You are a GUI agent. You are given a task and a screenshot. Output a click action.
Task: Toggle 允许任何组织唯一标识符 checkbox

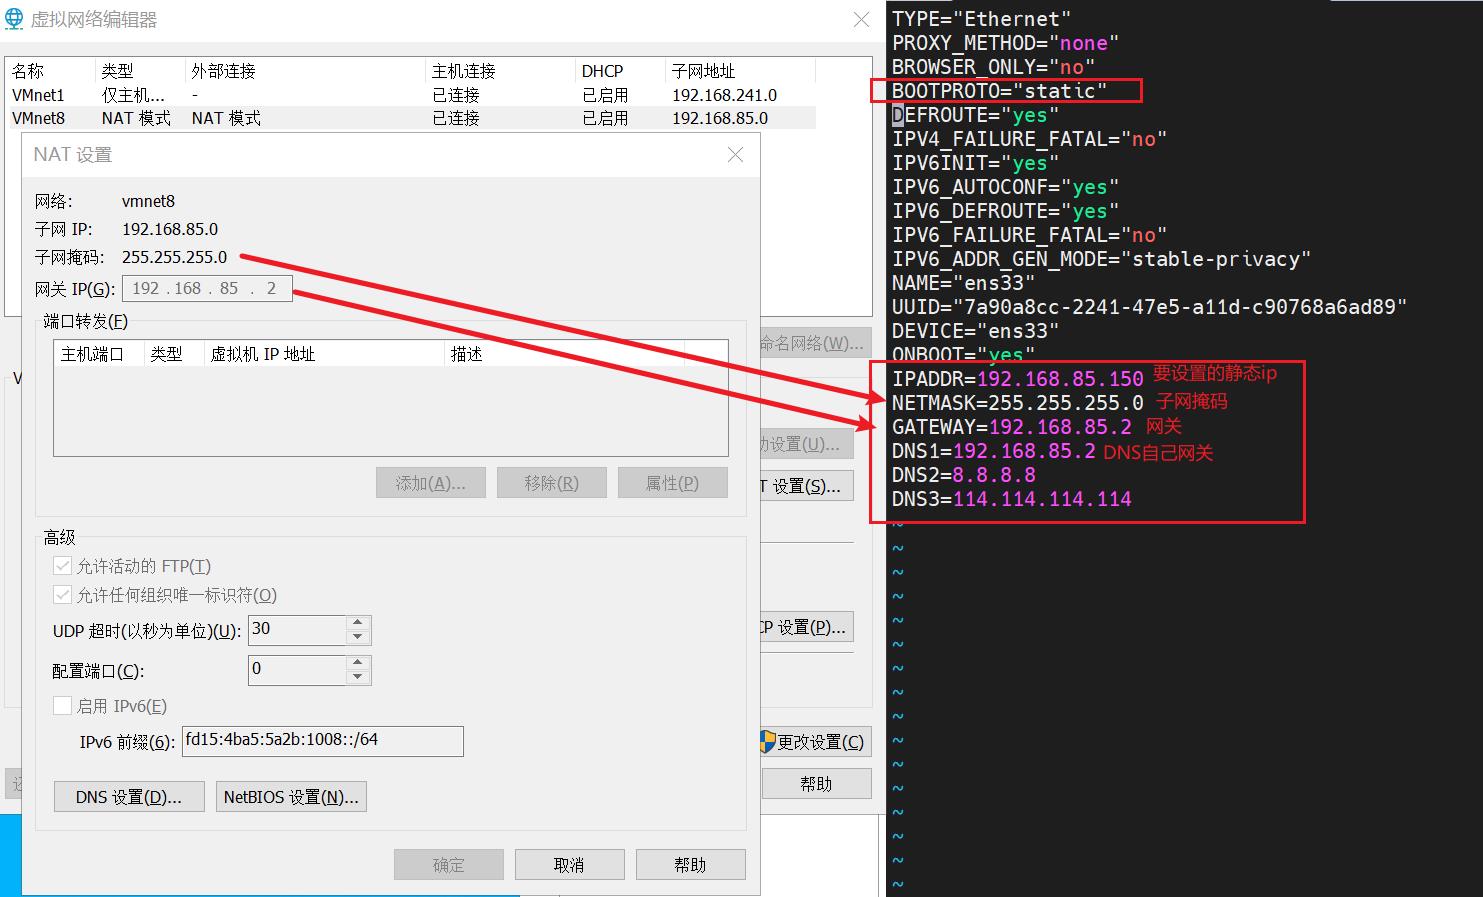pyautogui.click(x=62, y=595)
